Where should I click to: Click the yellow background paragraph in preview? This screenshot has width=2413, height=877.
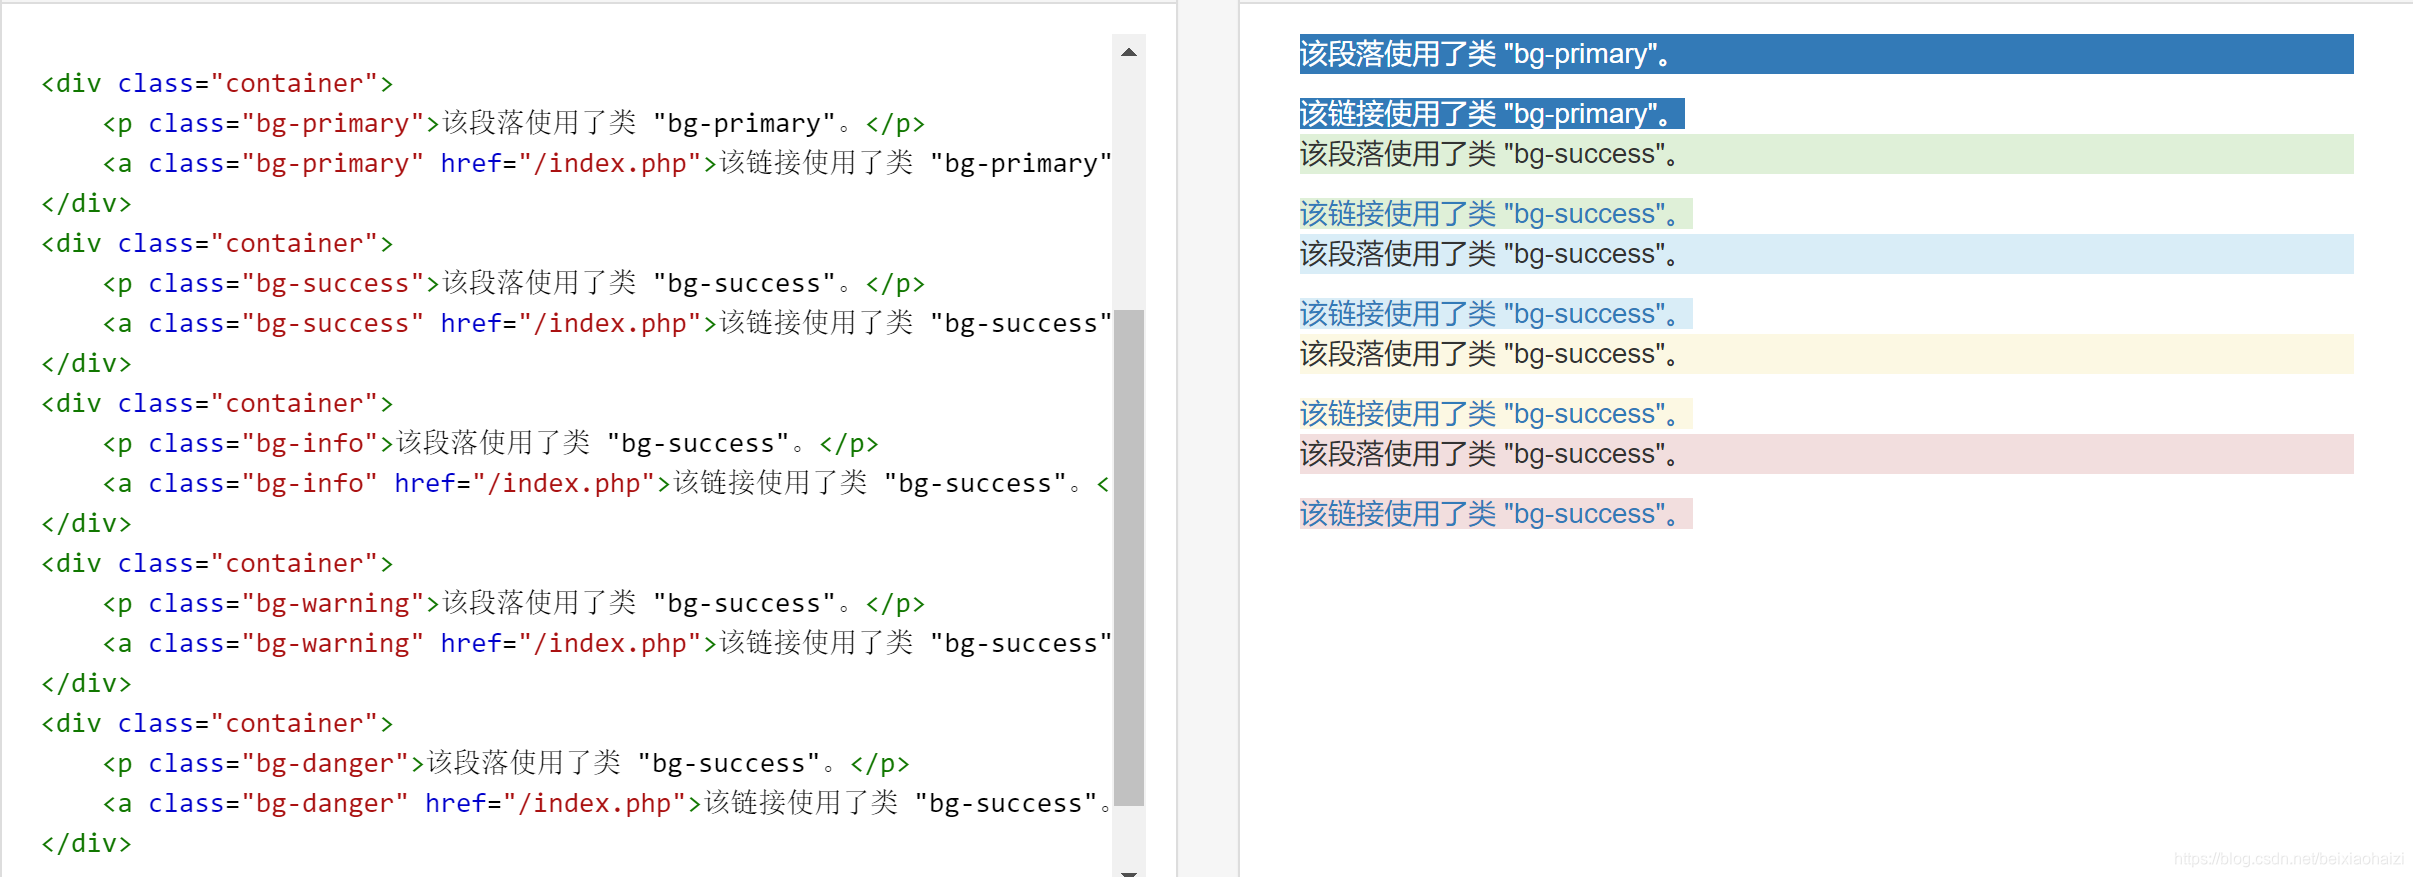click(1826, 354)
